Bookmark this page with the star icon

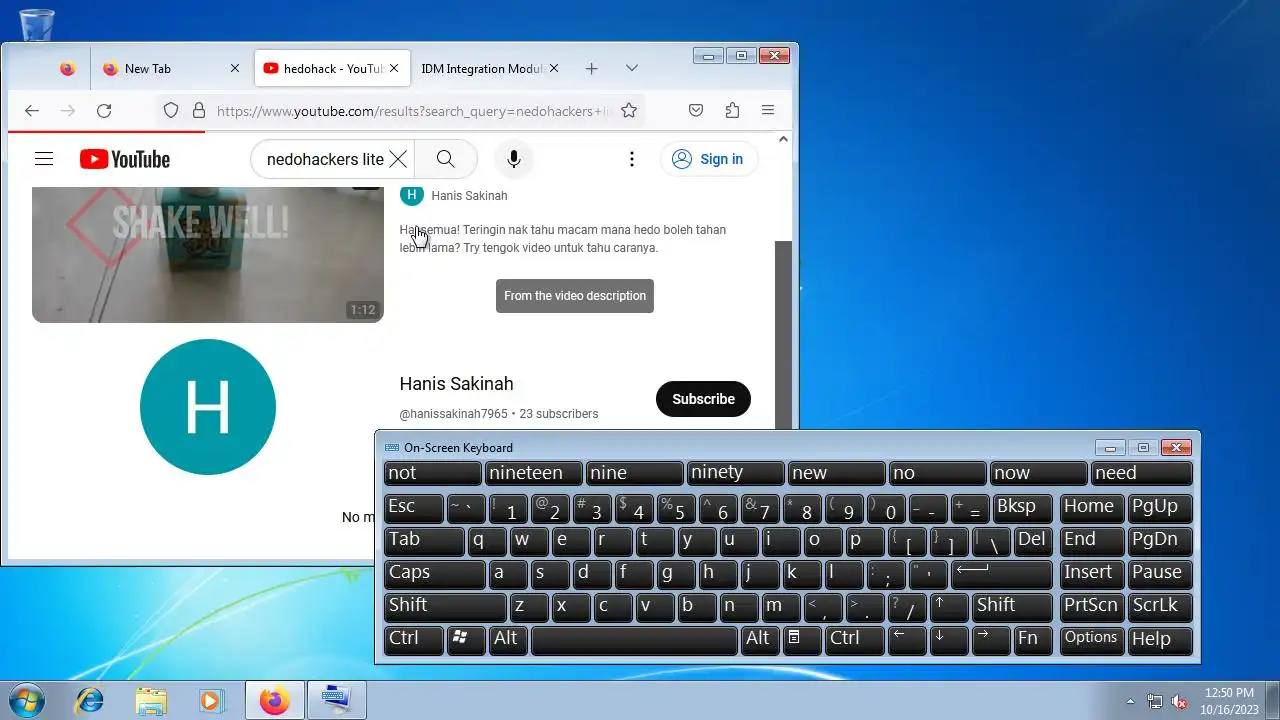629,111
